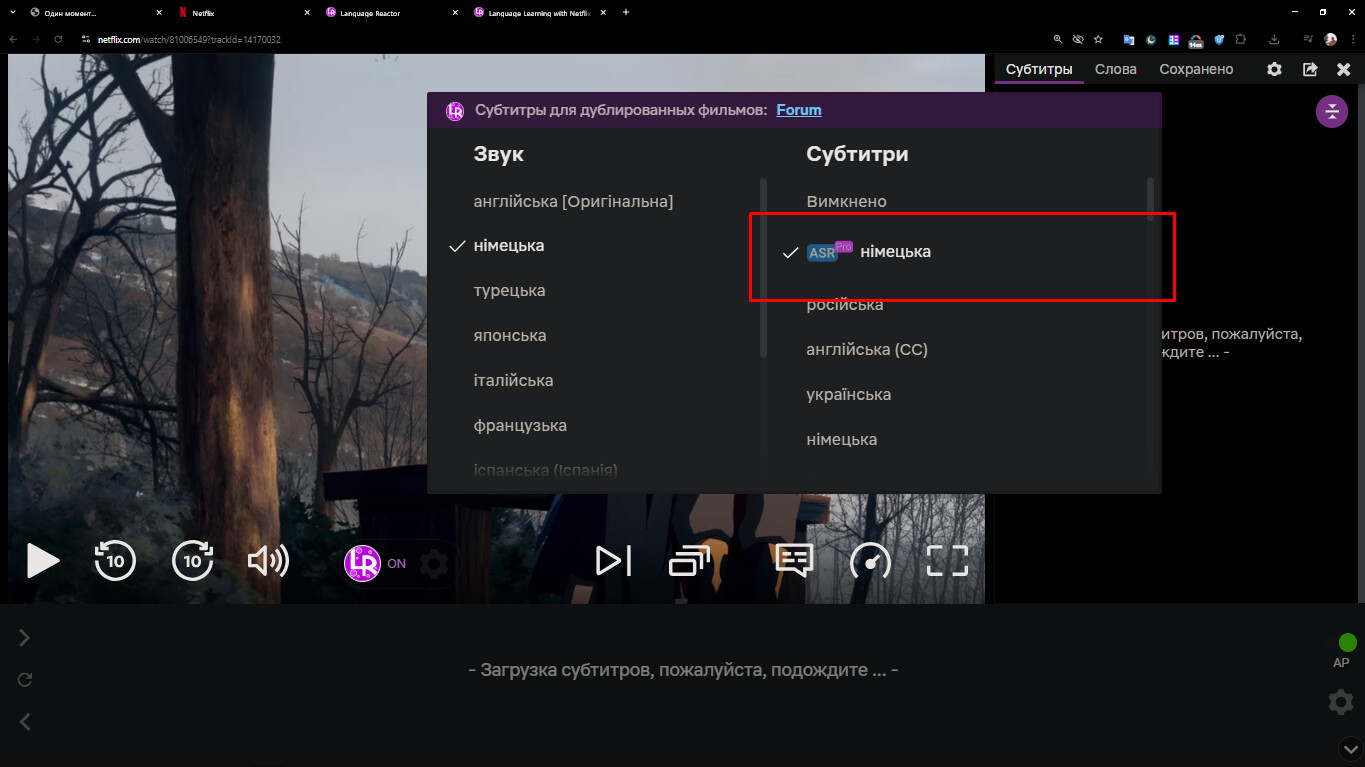Open playback speed control
Viewport: 1365px width, 767px height.
pos(870,561)
